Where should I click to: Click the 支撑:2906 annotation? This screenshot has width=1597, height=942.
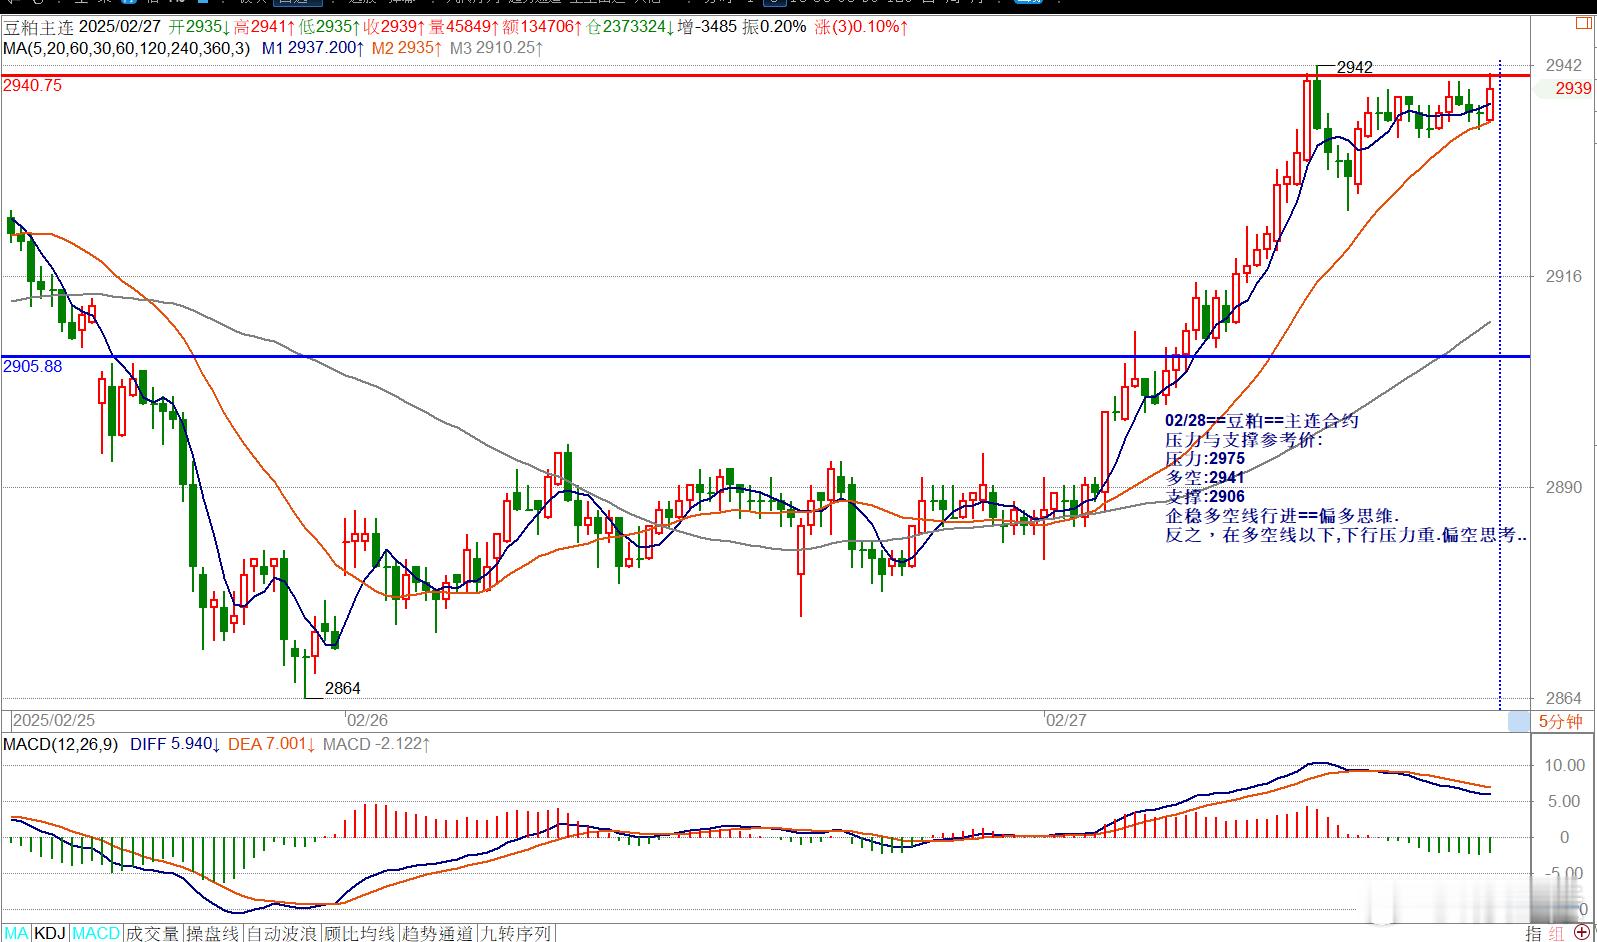coord(1205,497)
